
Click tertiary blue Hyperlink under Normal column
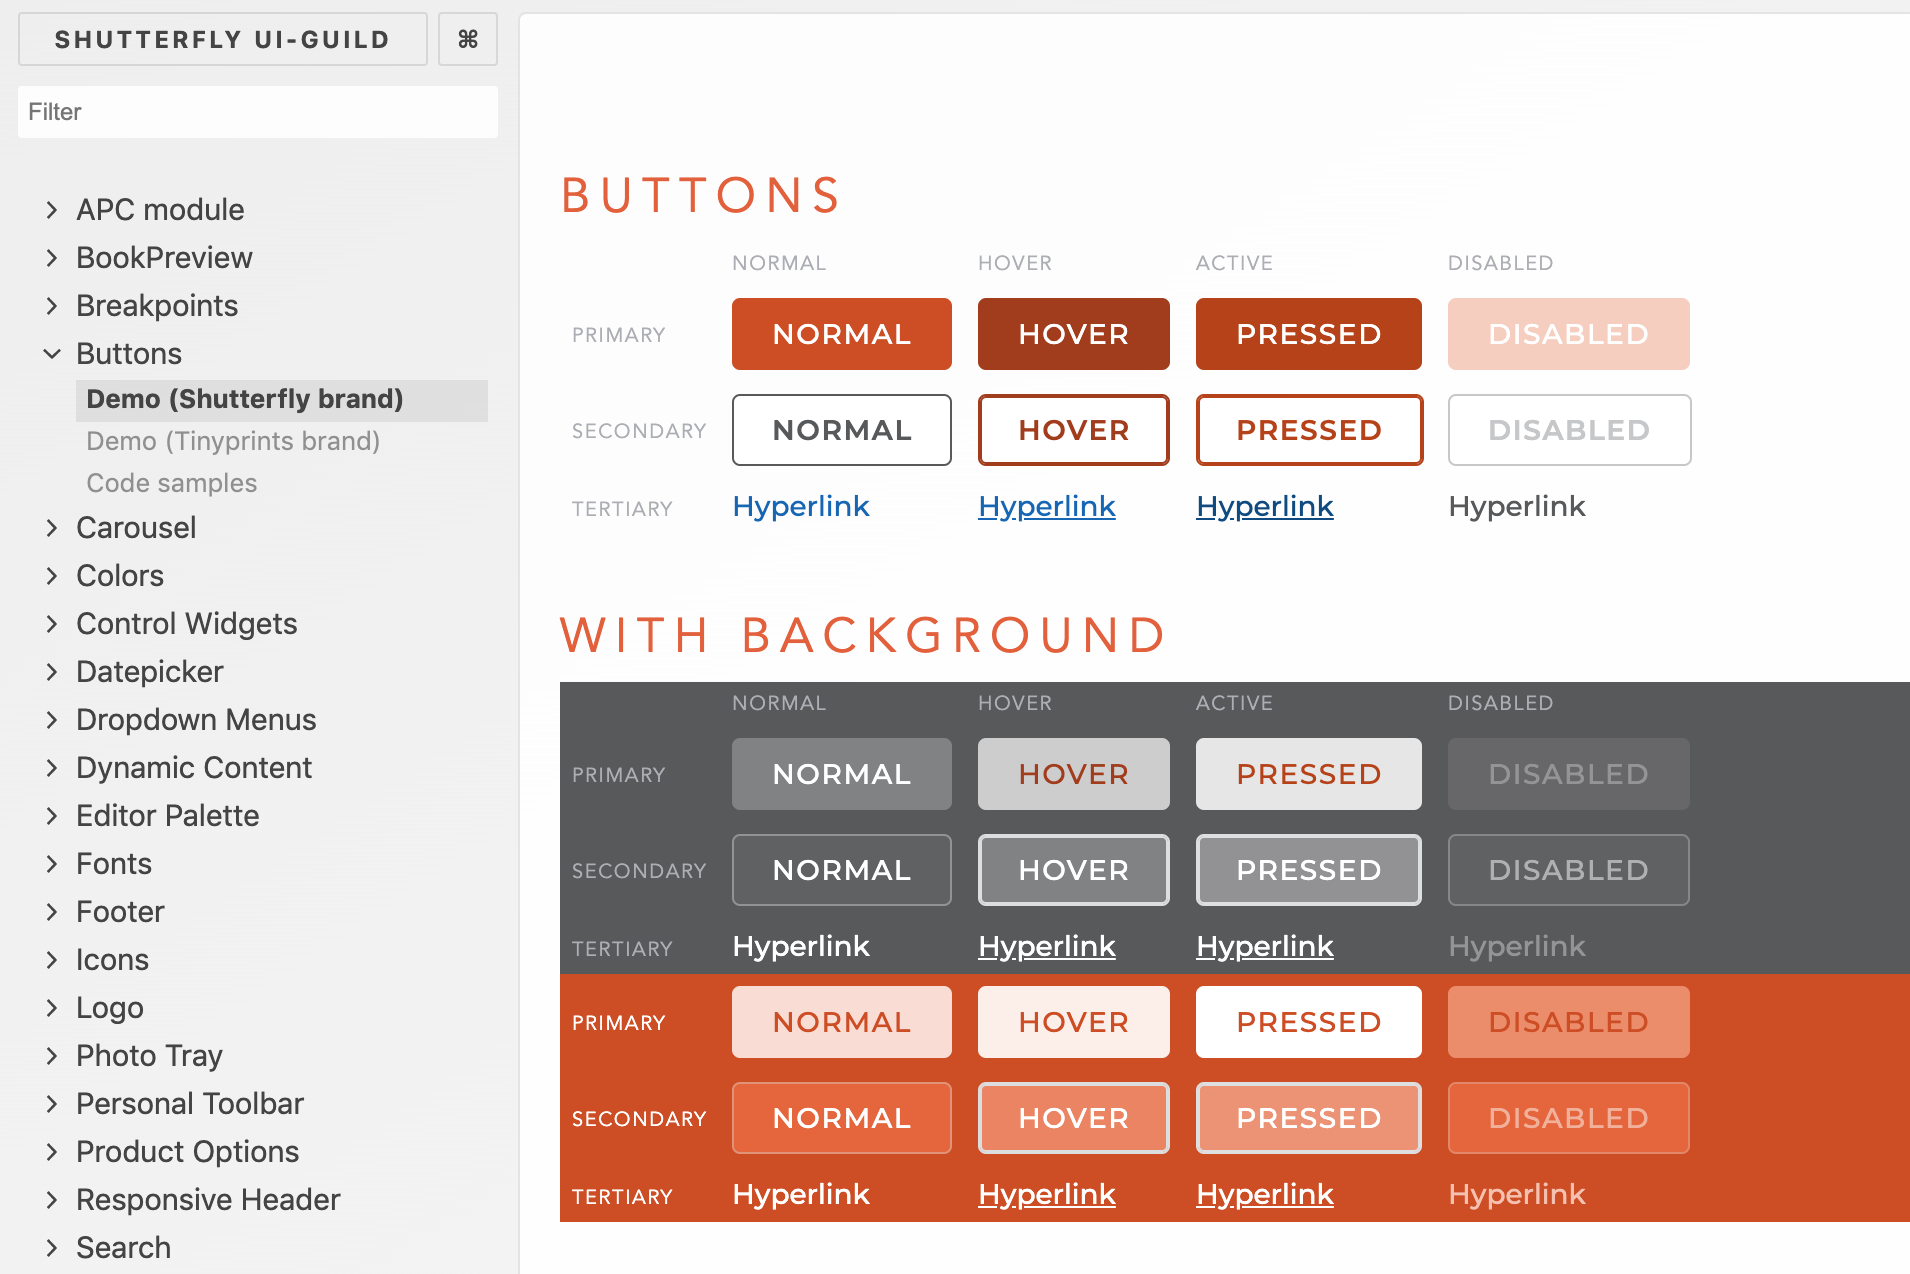(801, 507)
